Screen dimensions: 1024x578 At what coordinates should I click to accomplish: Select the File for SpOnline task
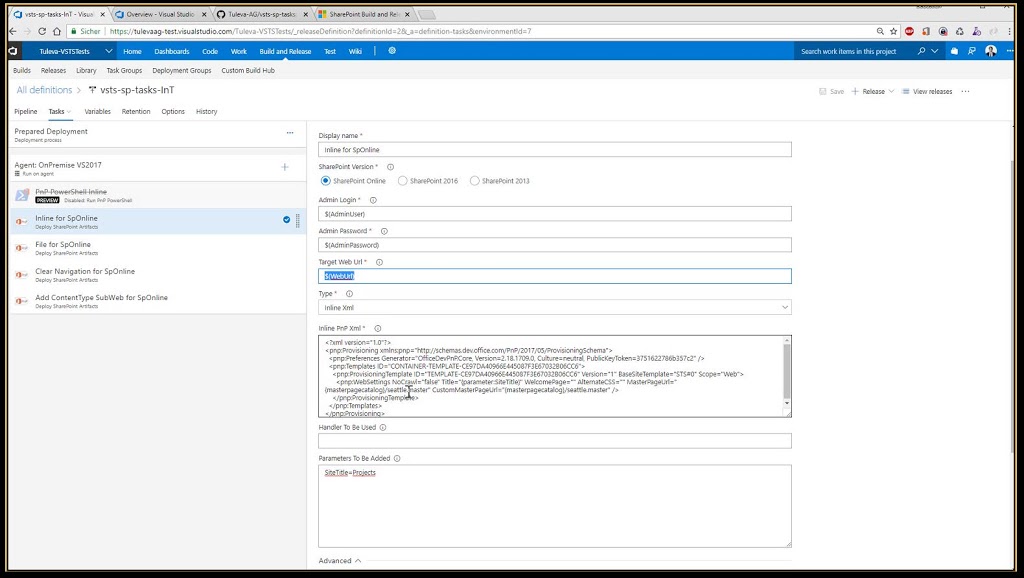click(158, 248)
